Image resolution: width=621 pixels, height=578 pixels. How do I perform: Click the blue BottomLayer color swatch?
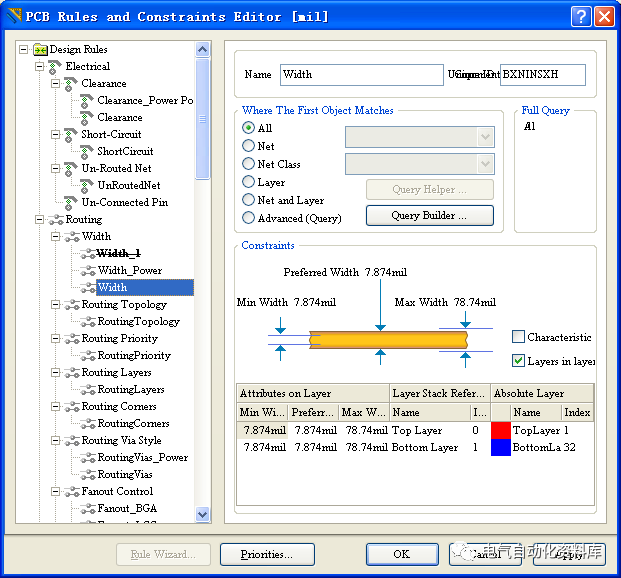(501, 448)
